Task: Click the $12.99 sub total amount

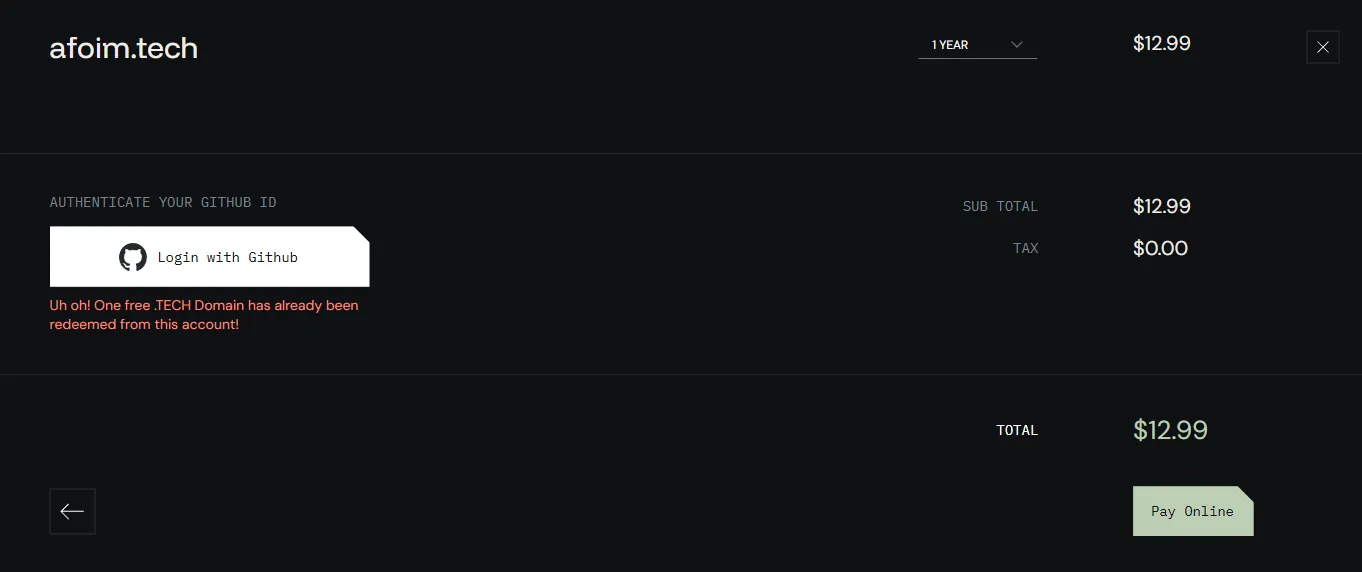Action: coord(1162,206)
